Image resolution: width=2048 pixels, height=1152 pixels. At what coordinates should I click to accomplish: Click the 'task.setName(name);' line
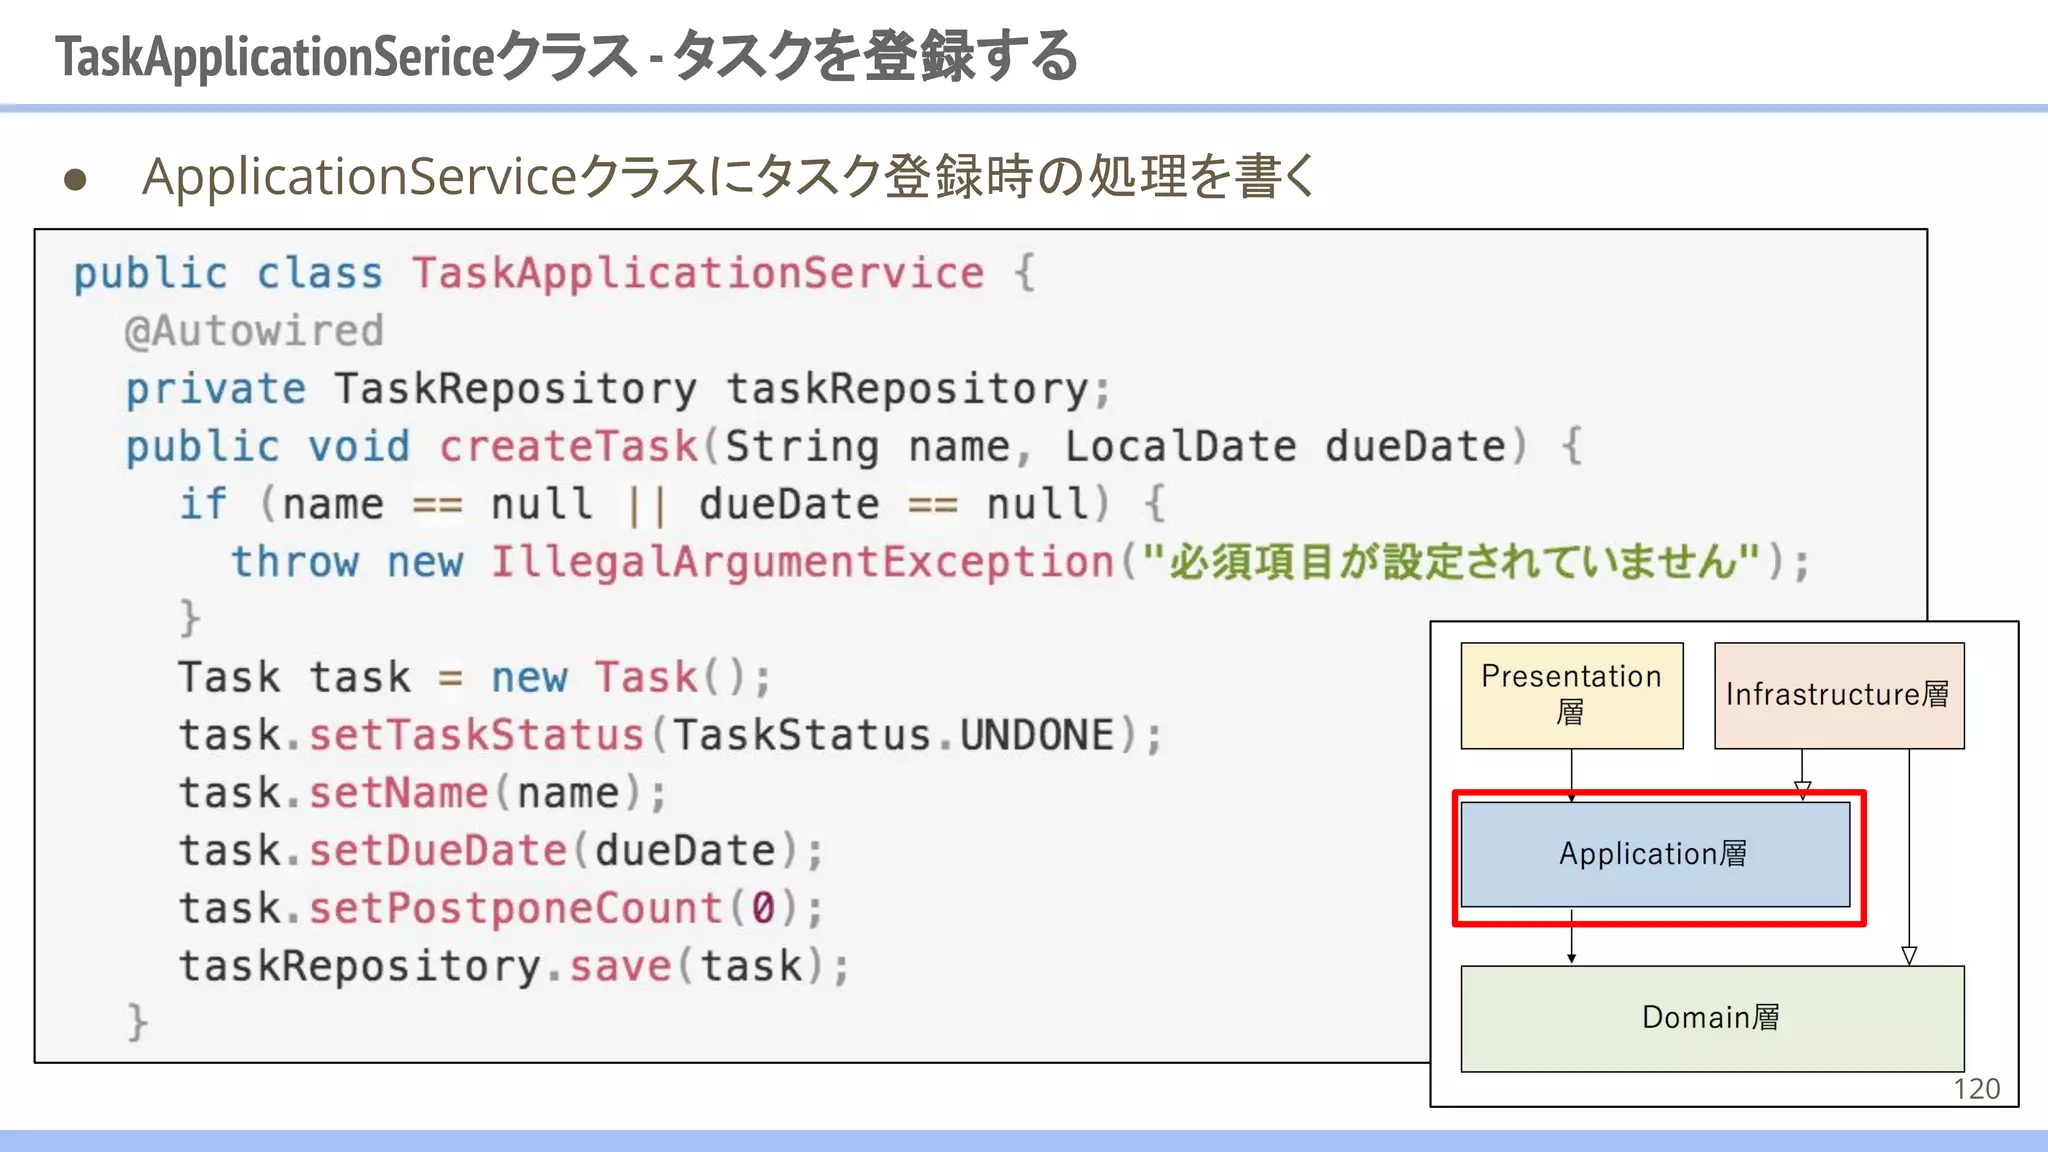[423, 793]
